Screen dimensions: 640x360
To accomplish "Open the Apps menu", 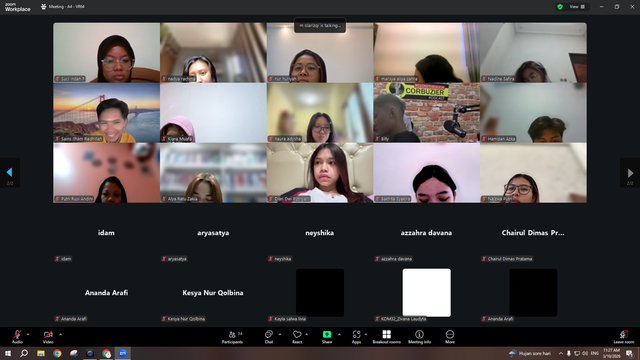I will point(356,337).
